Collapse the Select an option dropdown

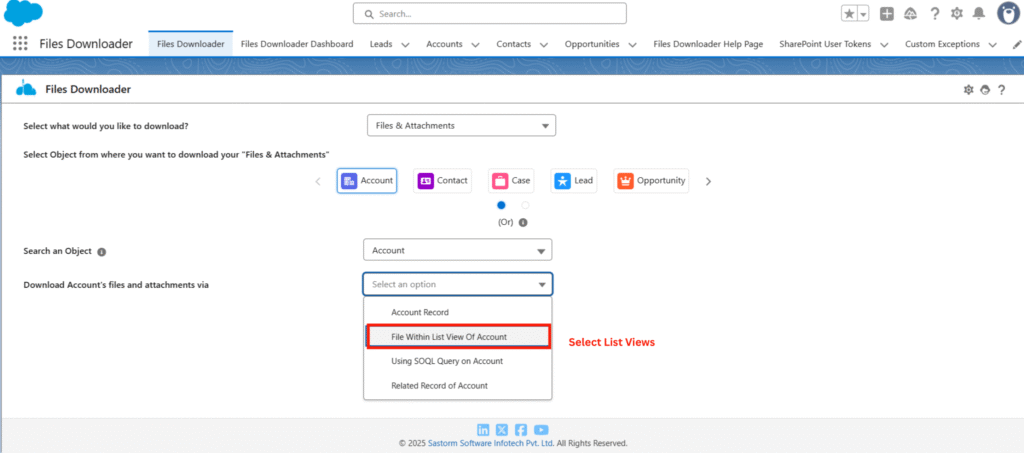458,284
